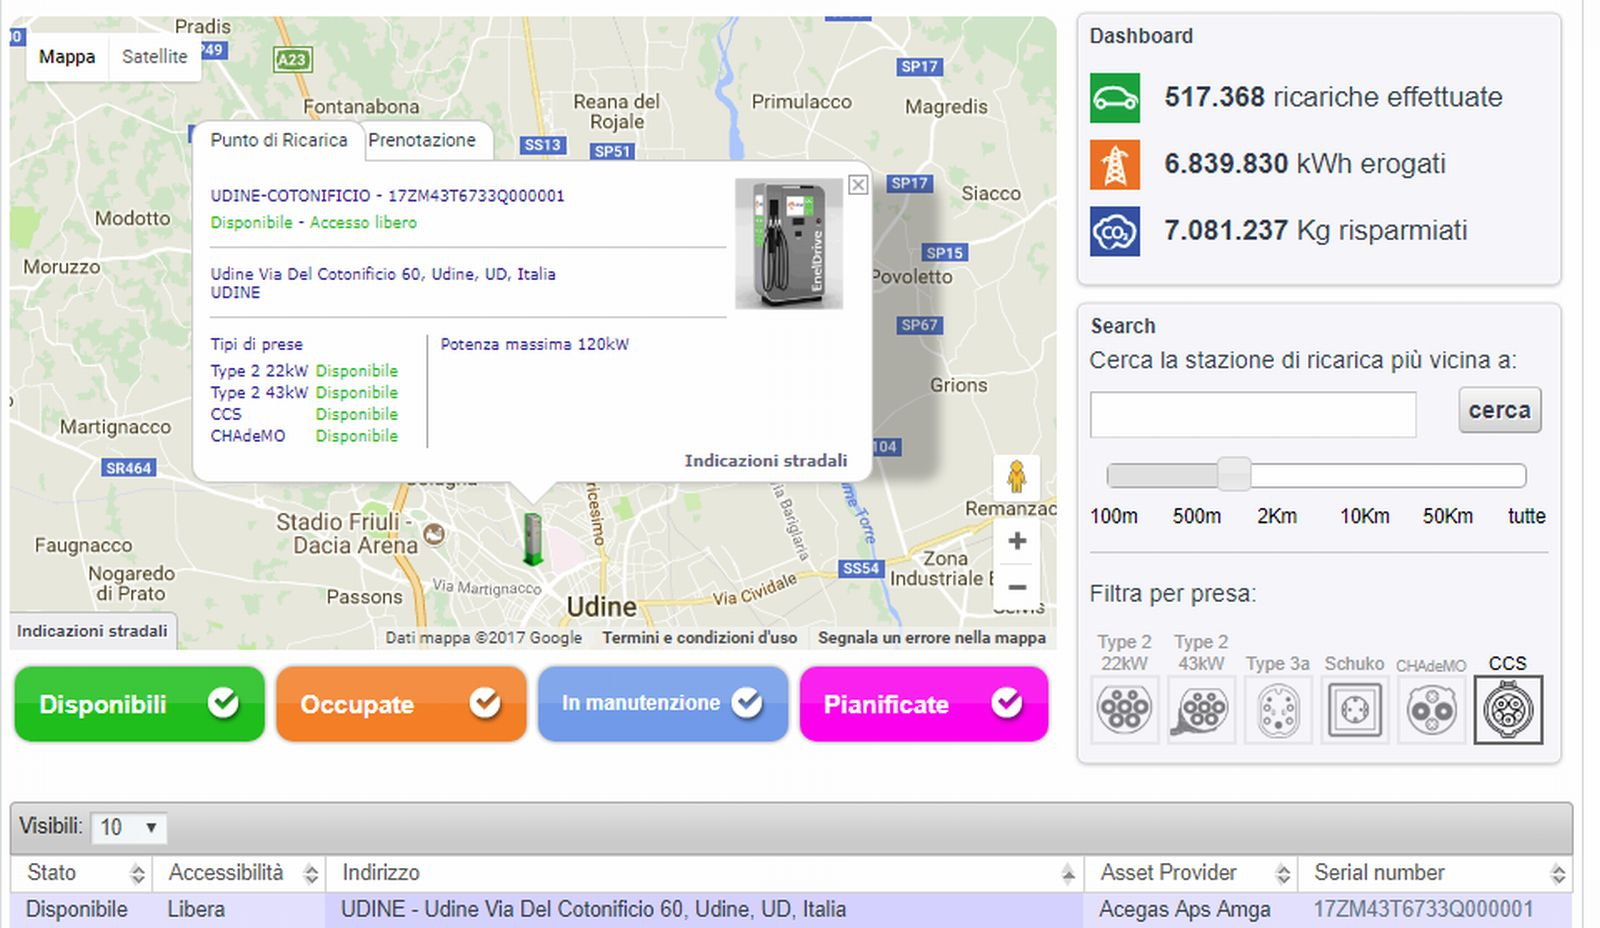Switch to the Prenotazione tab

point(422,140)
